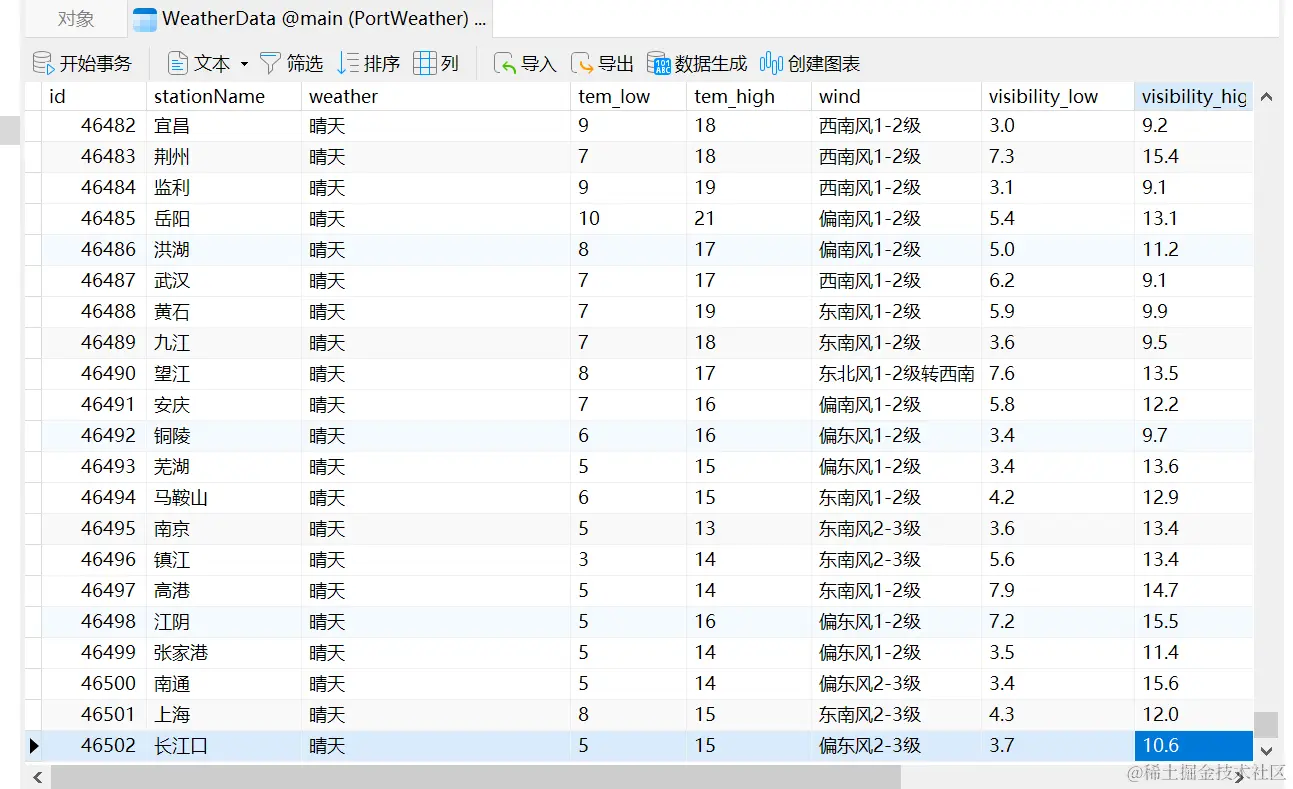Select station name cell 上海

(x=224, y=714)
